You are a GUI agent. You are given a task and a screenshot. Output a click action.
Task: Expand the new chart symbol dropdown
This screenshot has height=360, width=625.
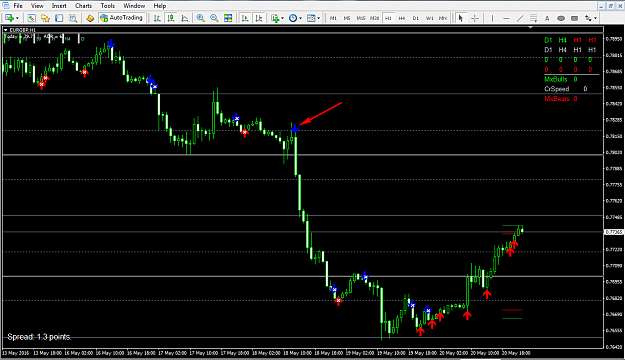pos(17,18)
